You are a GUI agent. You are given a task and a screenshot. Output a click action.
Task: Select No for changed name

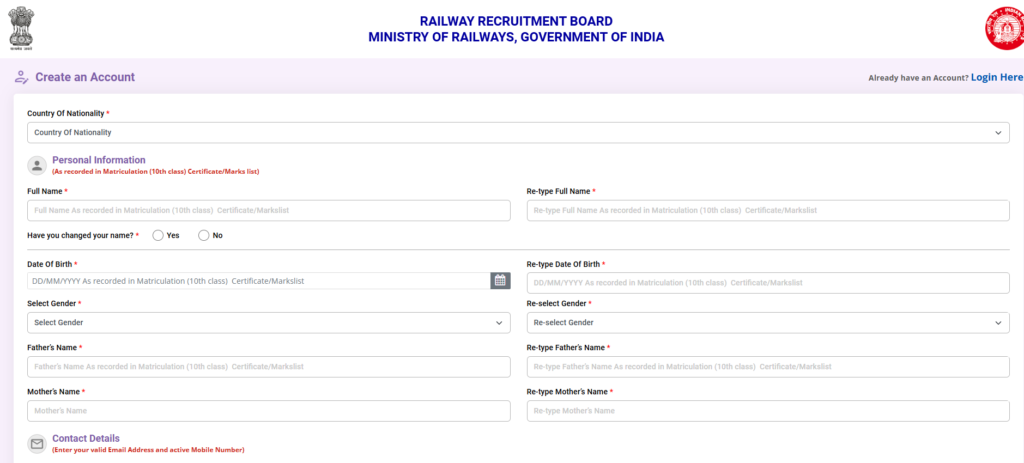[204, 235]
